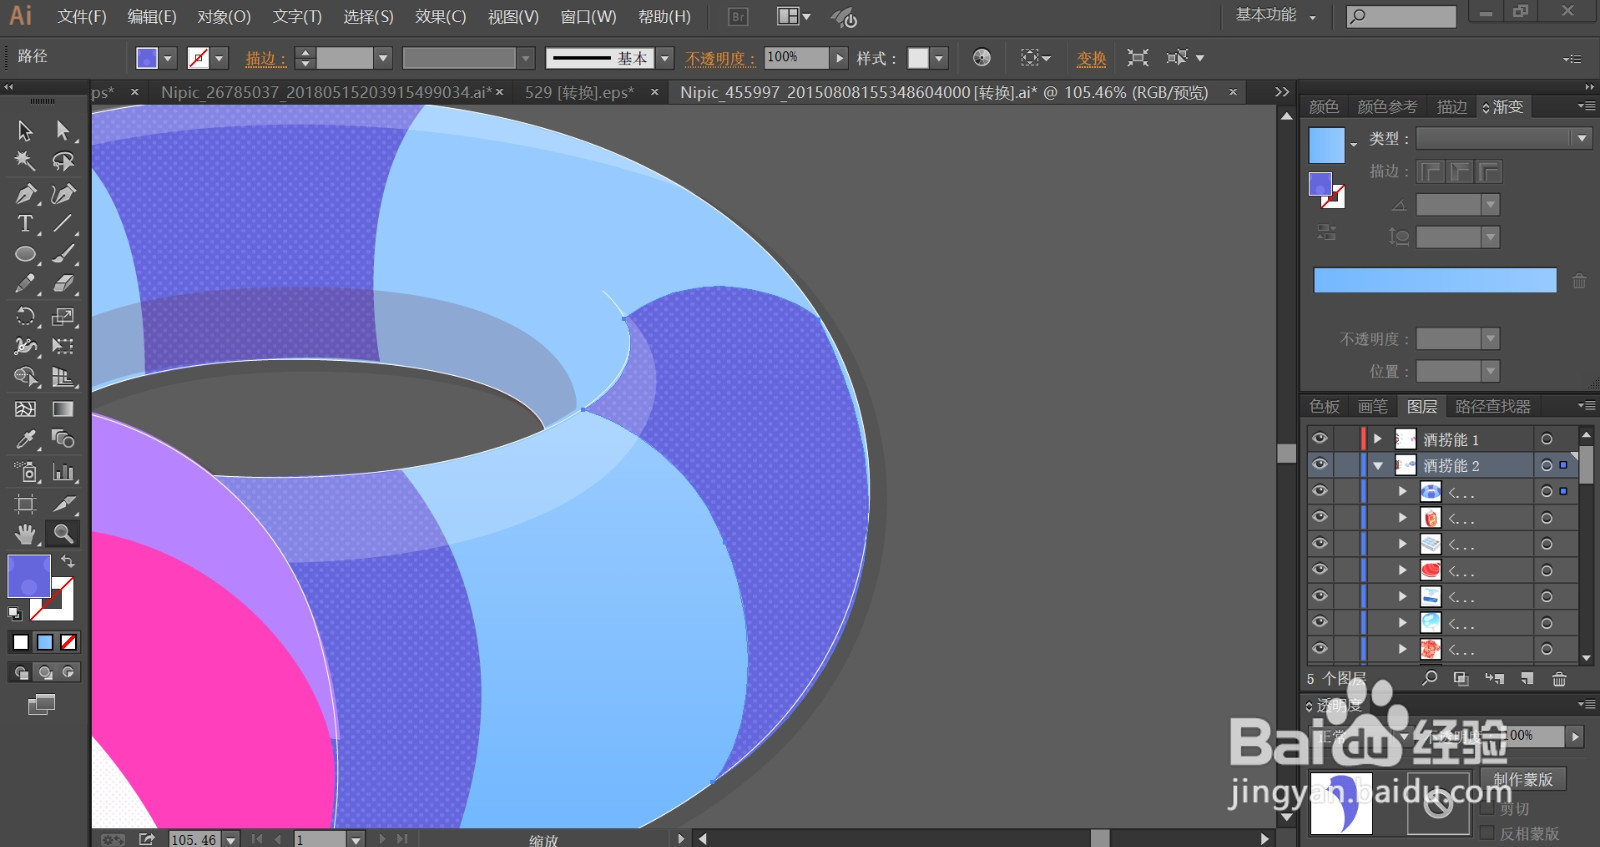Image resolution: width=1600 pixels, height=847 pixels.
Task: Click the gradient slider bar
Action: (x=1435, y=280)
